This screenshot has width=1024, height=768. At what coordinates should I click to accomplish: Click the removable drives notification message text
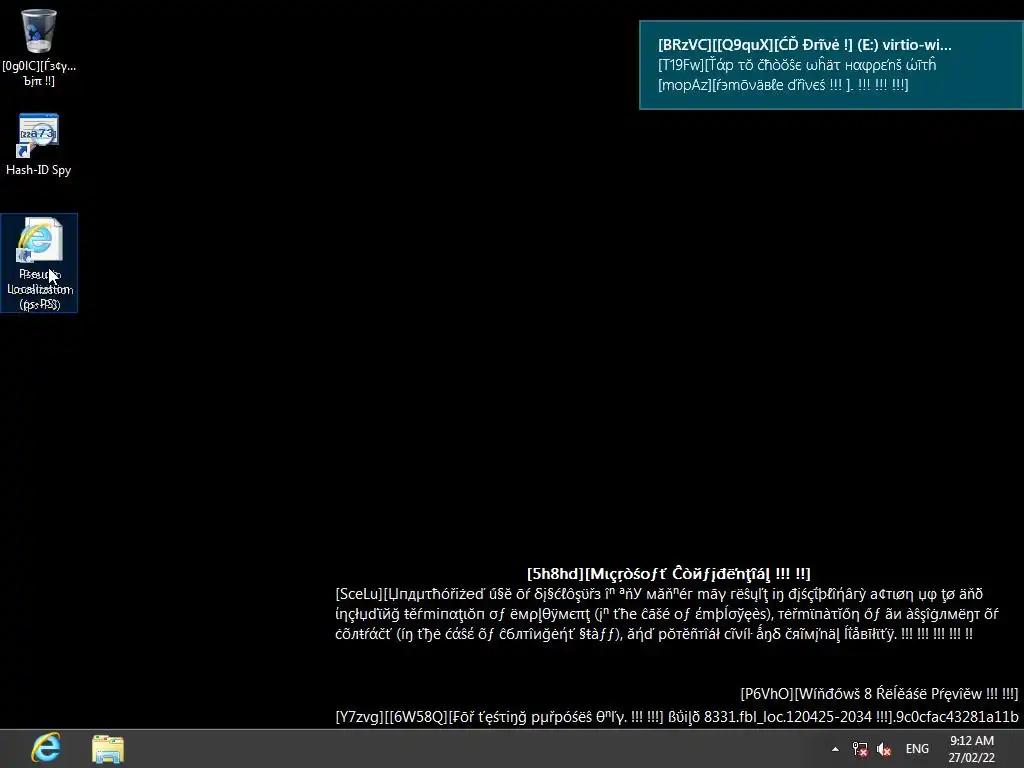(x=797, y=74)
